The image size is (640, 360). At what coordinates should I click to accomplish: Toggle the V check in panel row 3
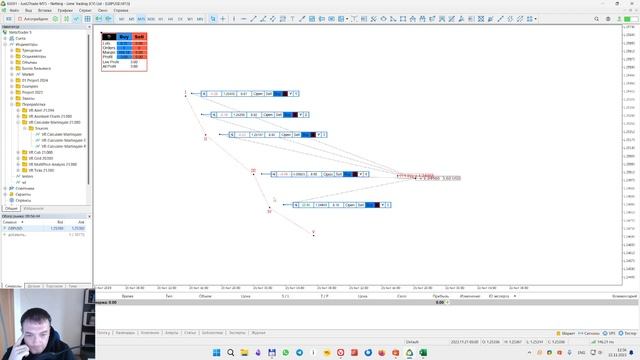tap(319, 135)
